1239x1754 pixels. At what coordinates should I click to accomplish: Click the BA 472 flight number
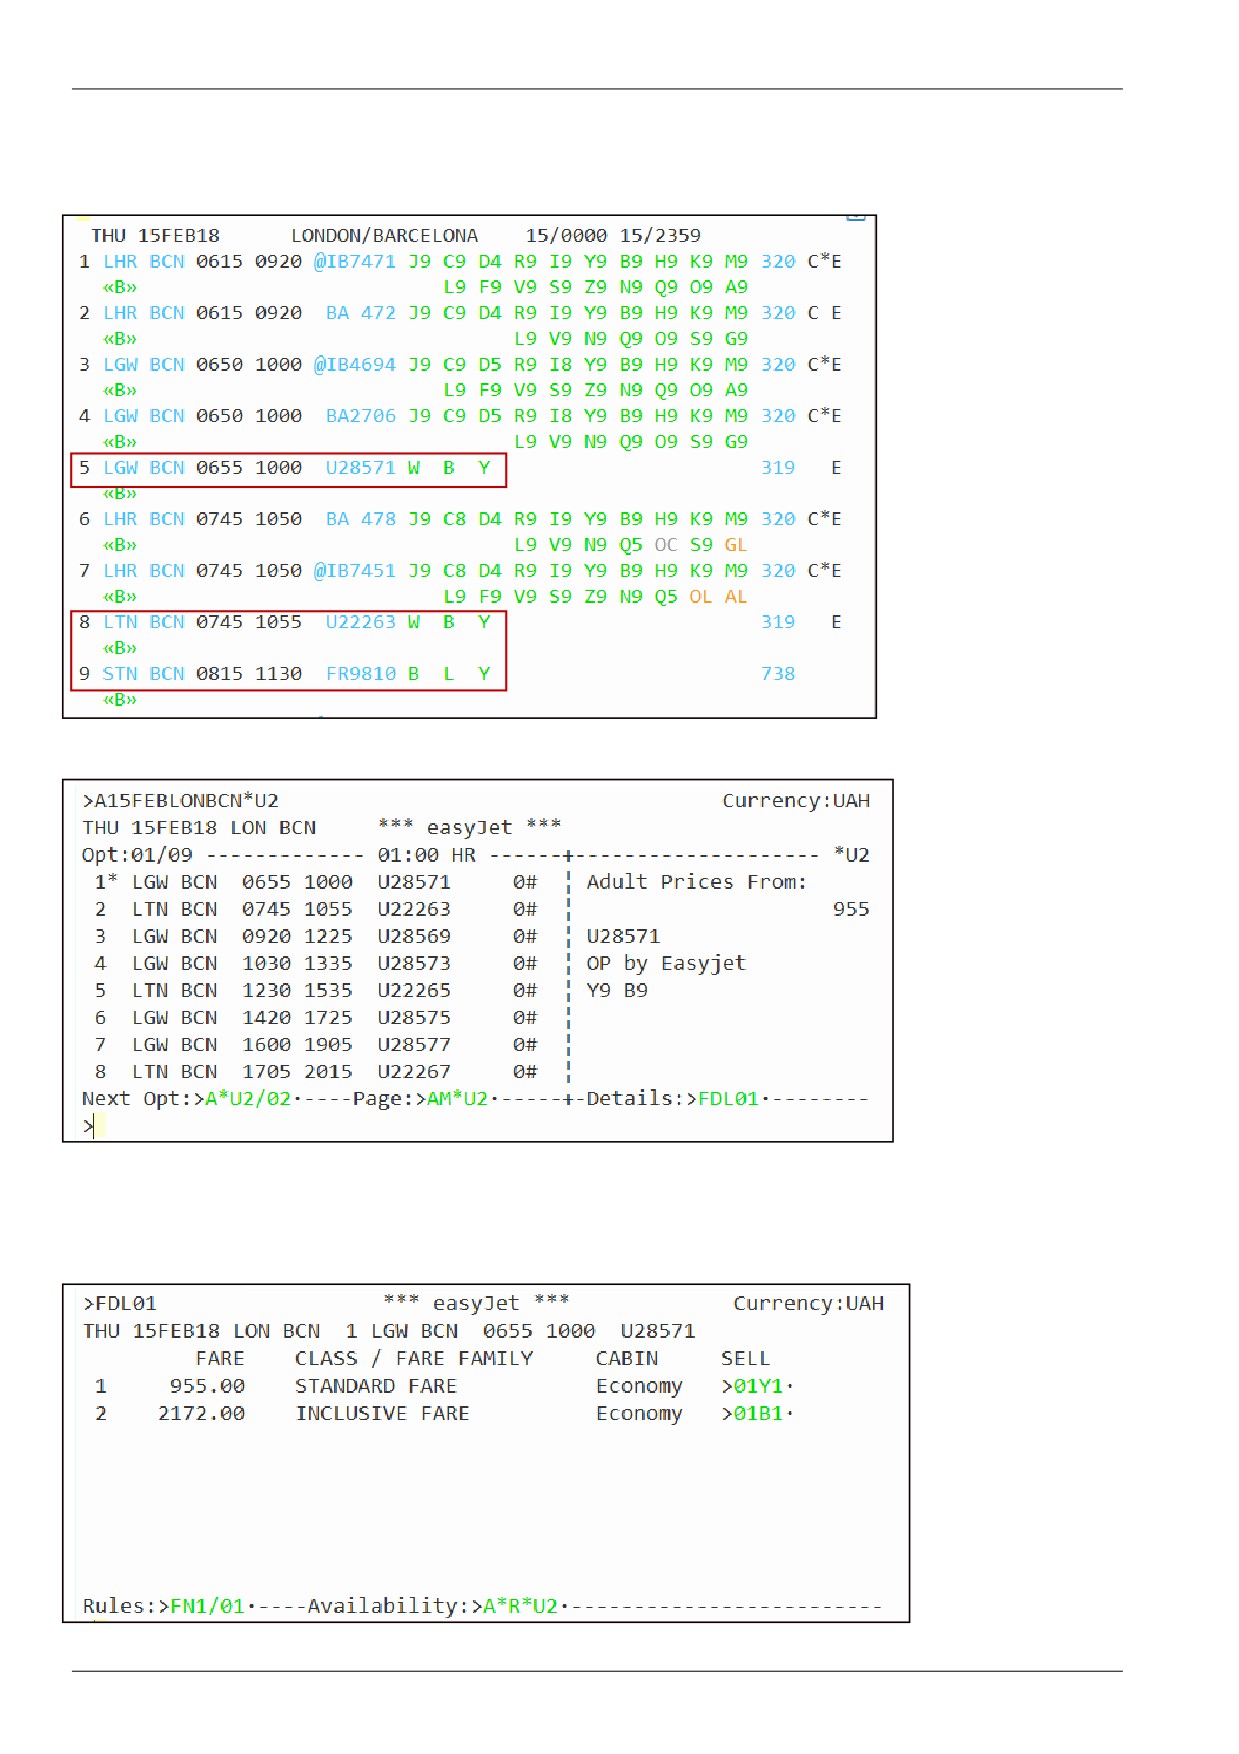(x=360, y=313)
